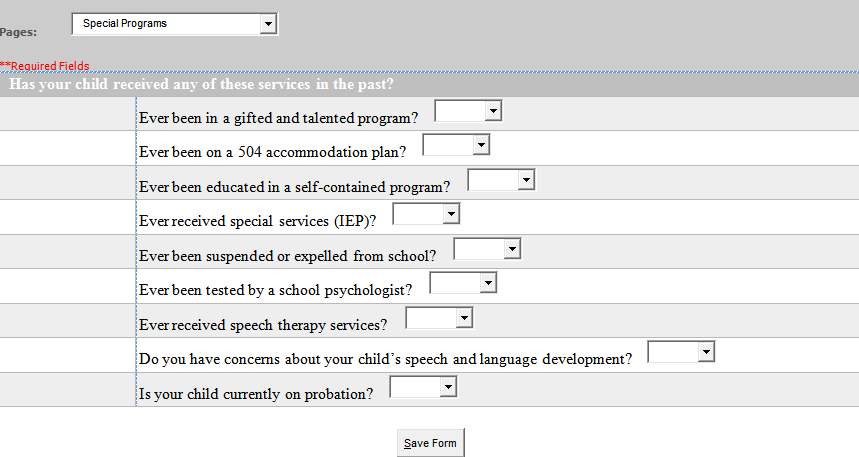Image resolution: width=859 pixels, height=457 pixels.
Task: Expand suspended or expelled from school dropdown
Action: (x=488, y=249)
